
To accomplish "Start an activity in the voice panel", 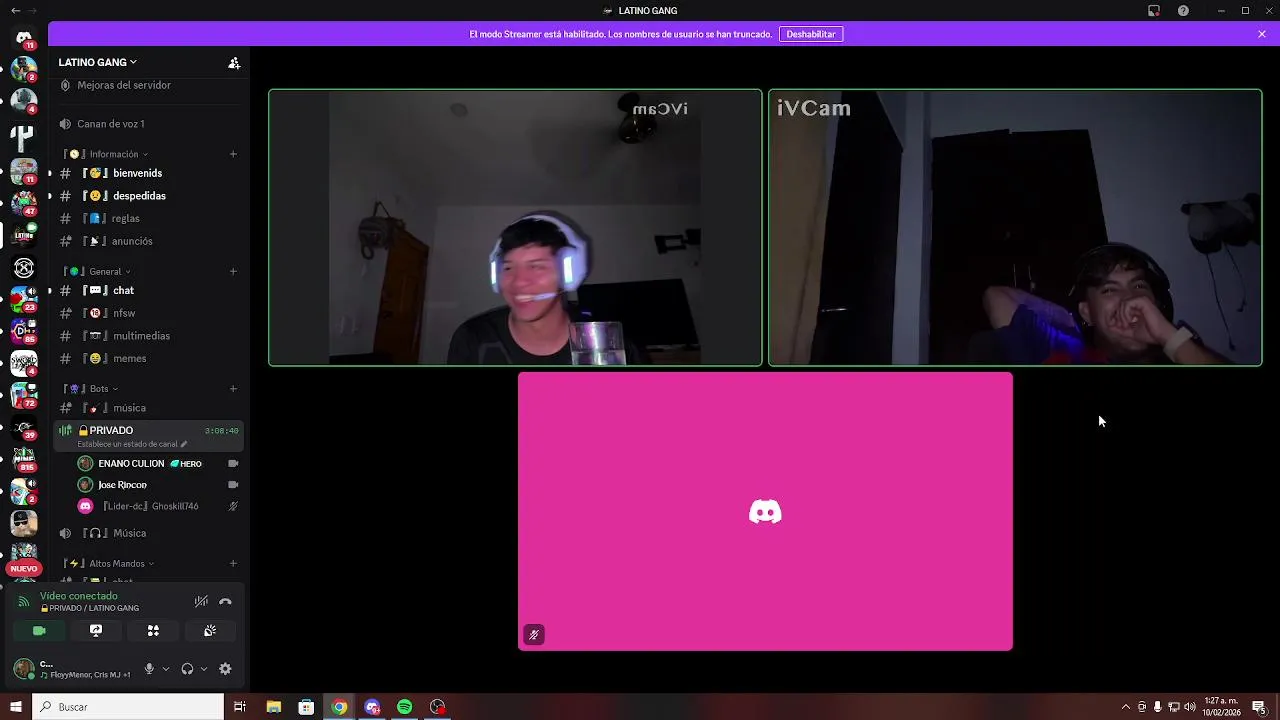I will point(153,631).
